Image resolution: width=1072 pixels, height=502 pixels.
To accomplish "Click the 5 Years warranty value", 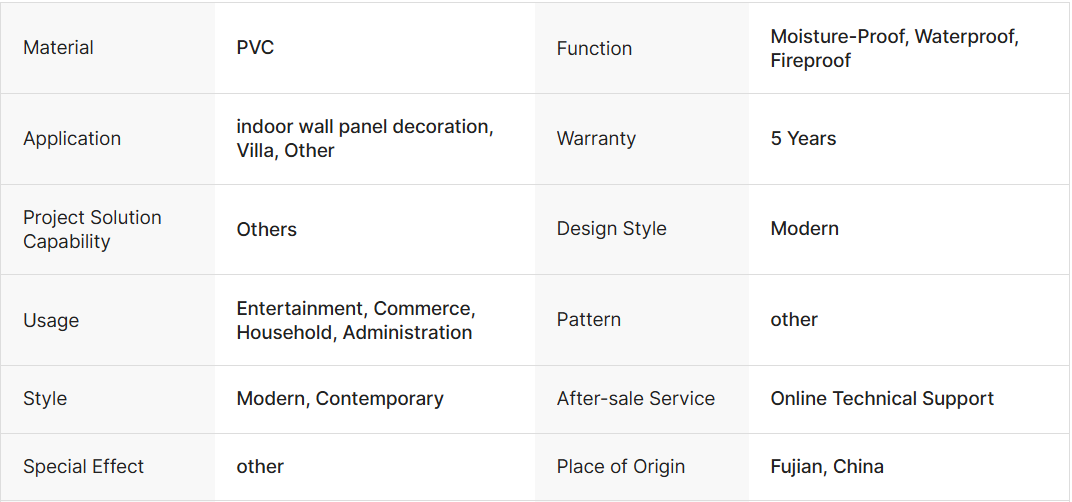I will (x=803, y=139).
